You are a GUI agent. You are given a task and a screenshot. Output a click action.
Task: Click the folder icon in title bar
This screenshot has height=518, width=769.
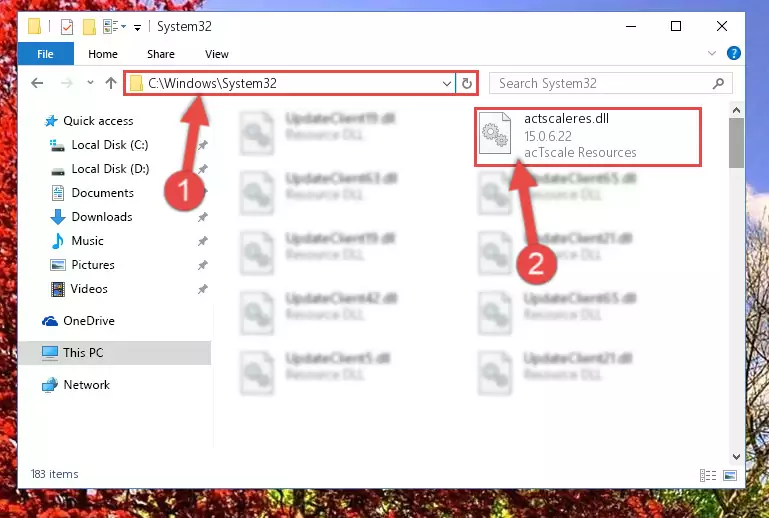tap(34, 26)
